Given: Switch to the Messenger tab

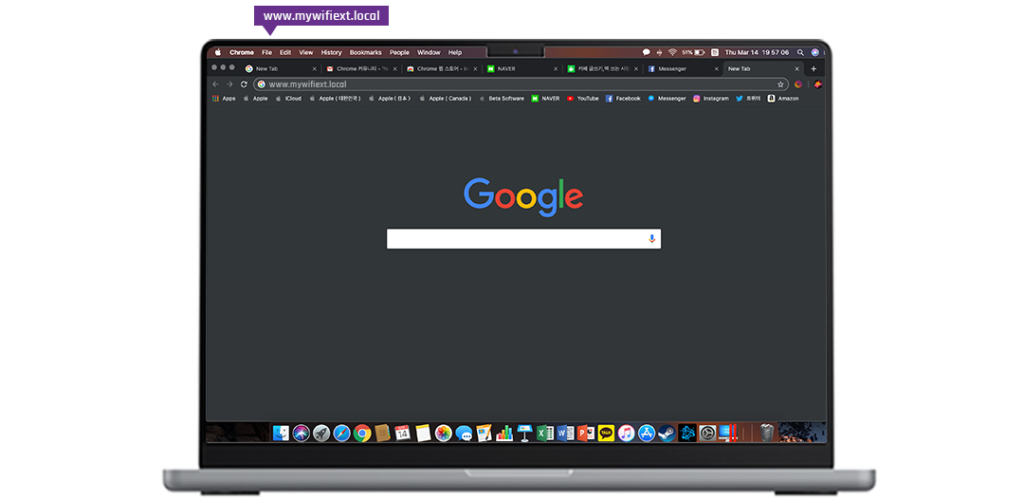Looking at the screenshot, I should click(x=682, y=69).
